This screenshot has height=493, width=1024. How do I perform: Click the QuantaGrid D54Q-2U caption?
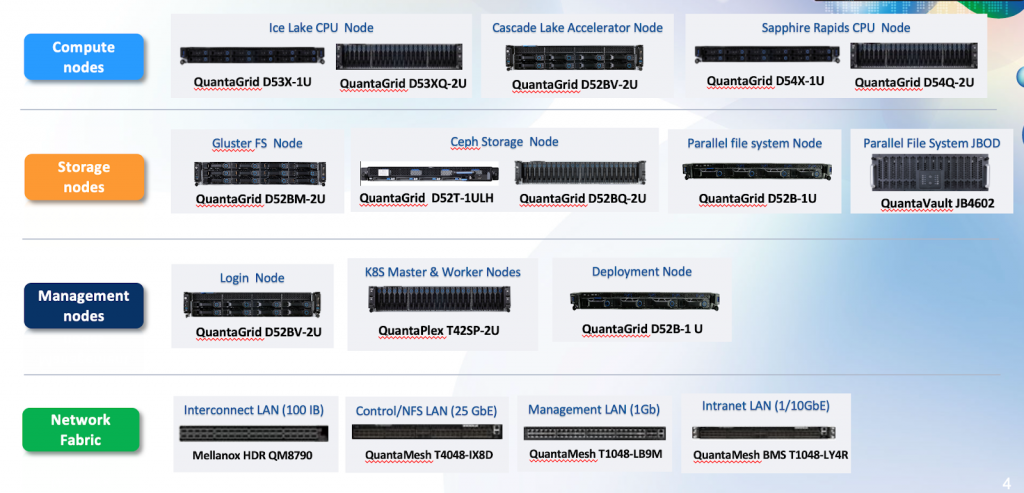point(914,82)
